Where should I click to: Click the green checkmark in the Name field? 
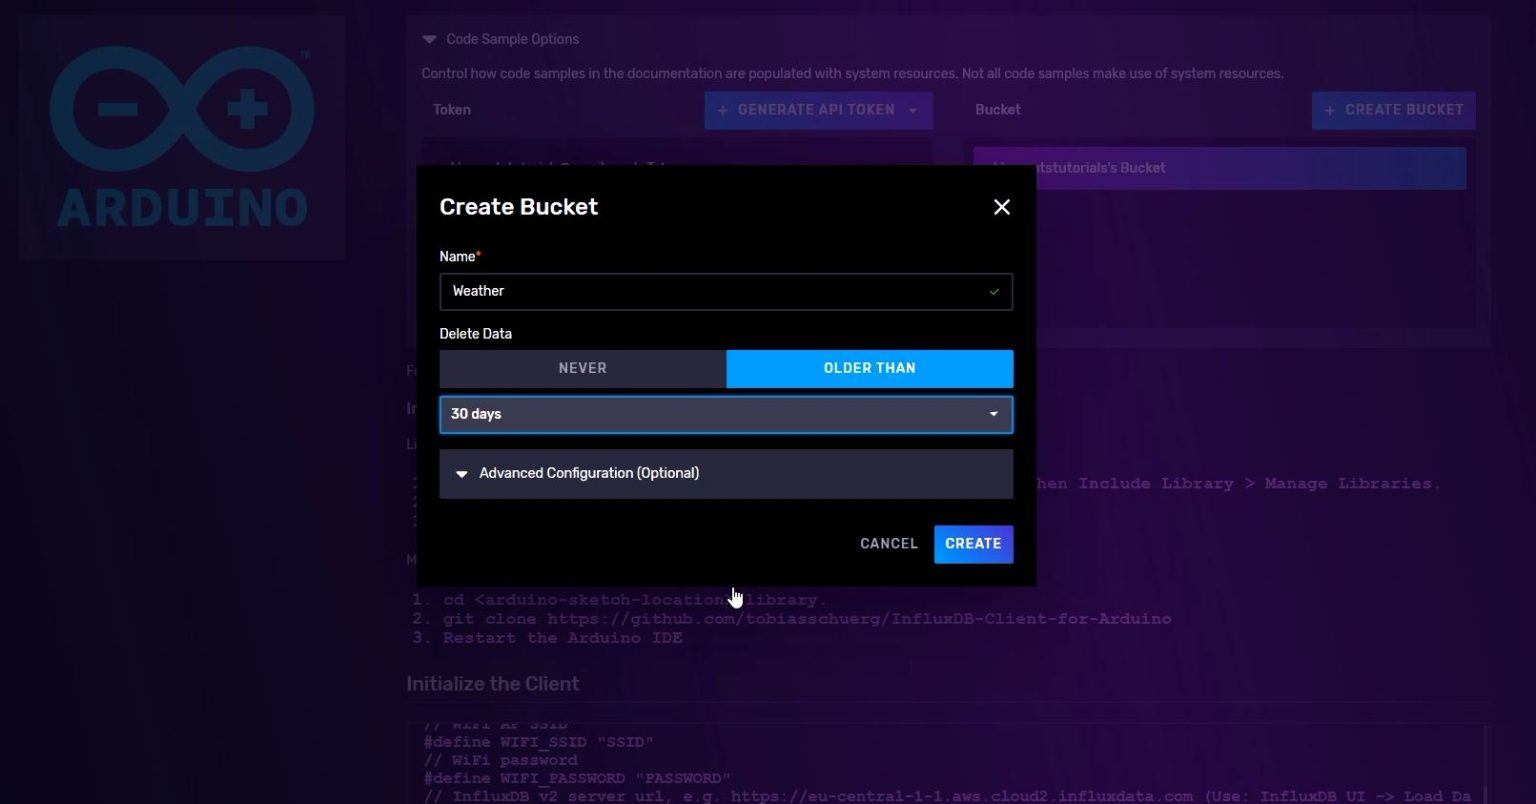(x=993, y=291)
